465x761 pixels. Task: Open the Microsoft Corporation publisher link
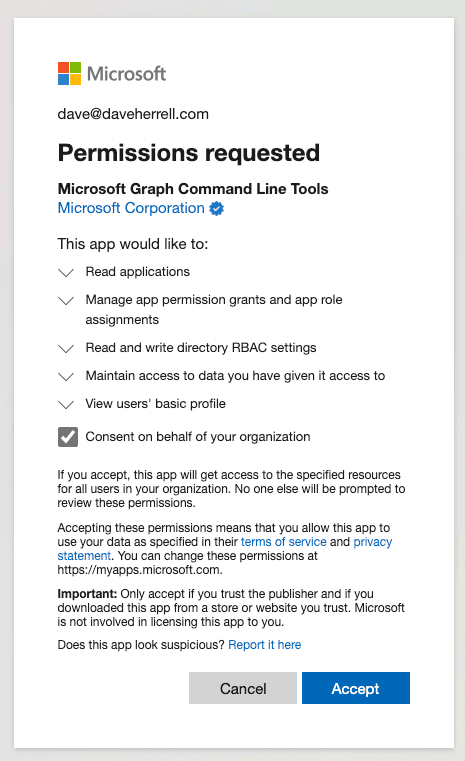tap(131, 208)
